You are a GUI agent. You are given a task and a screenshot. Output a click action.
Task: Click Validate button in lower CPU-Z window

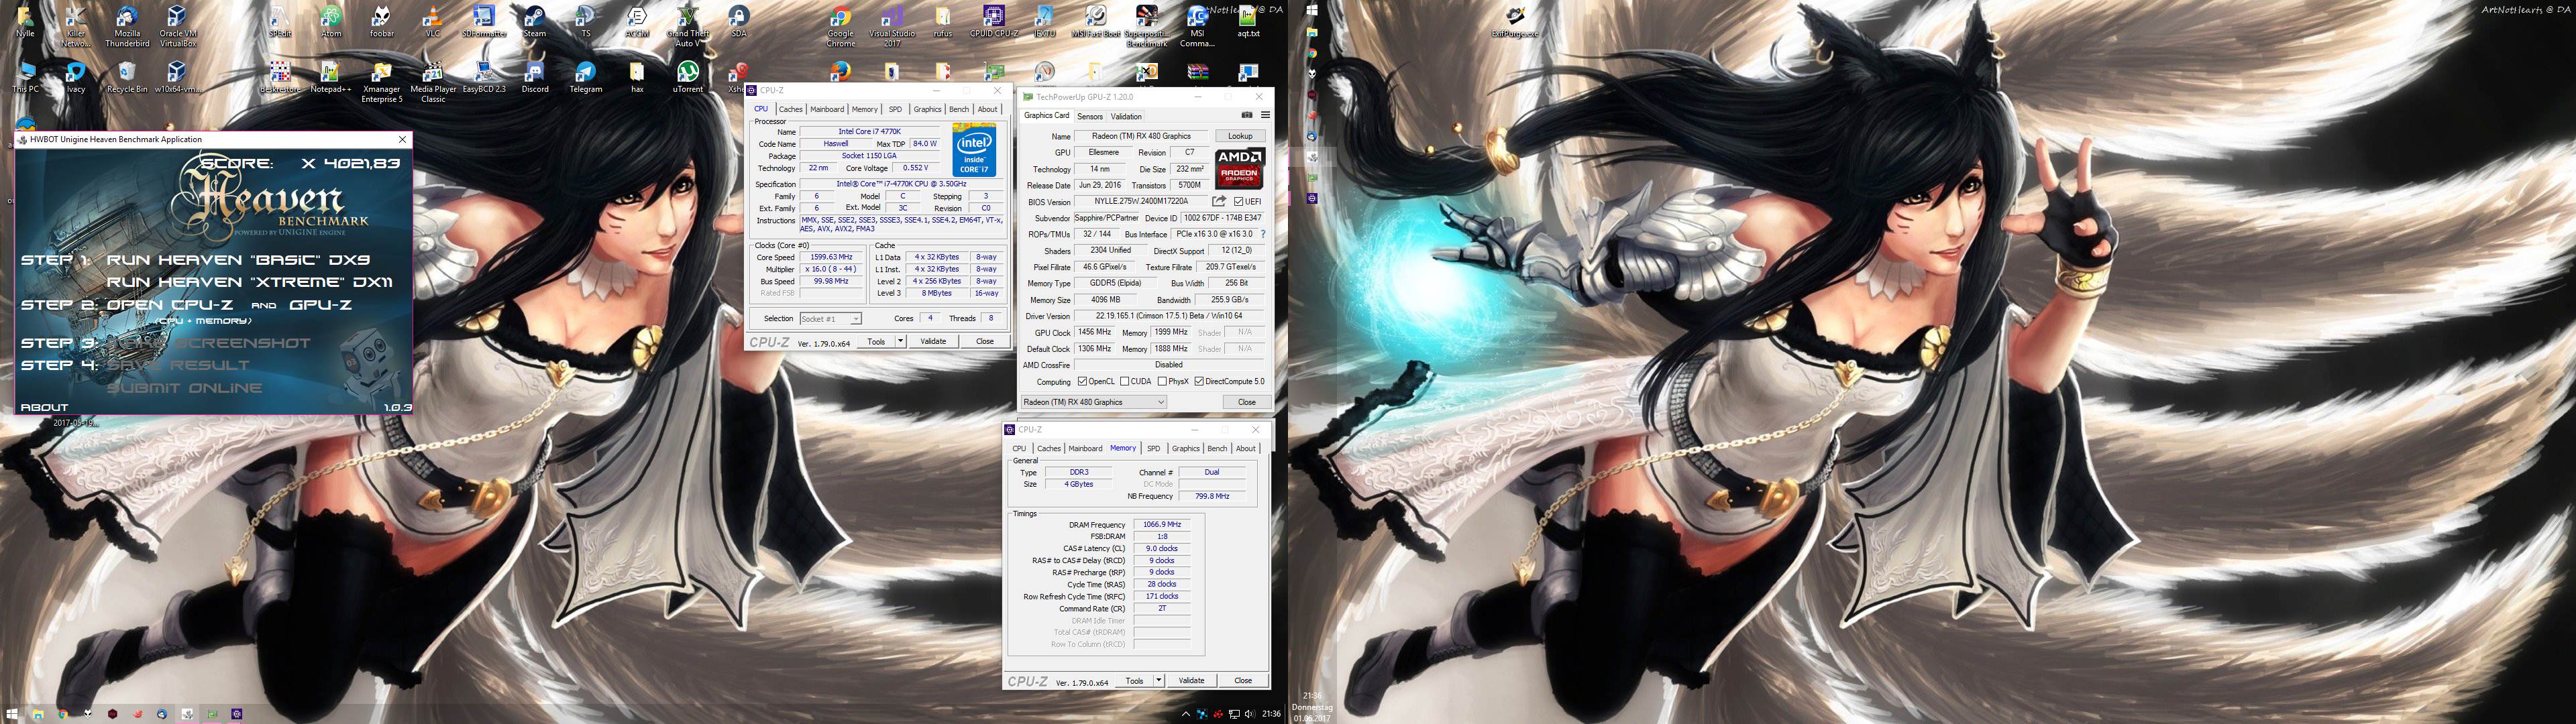coord(1191,680)
